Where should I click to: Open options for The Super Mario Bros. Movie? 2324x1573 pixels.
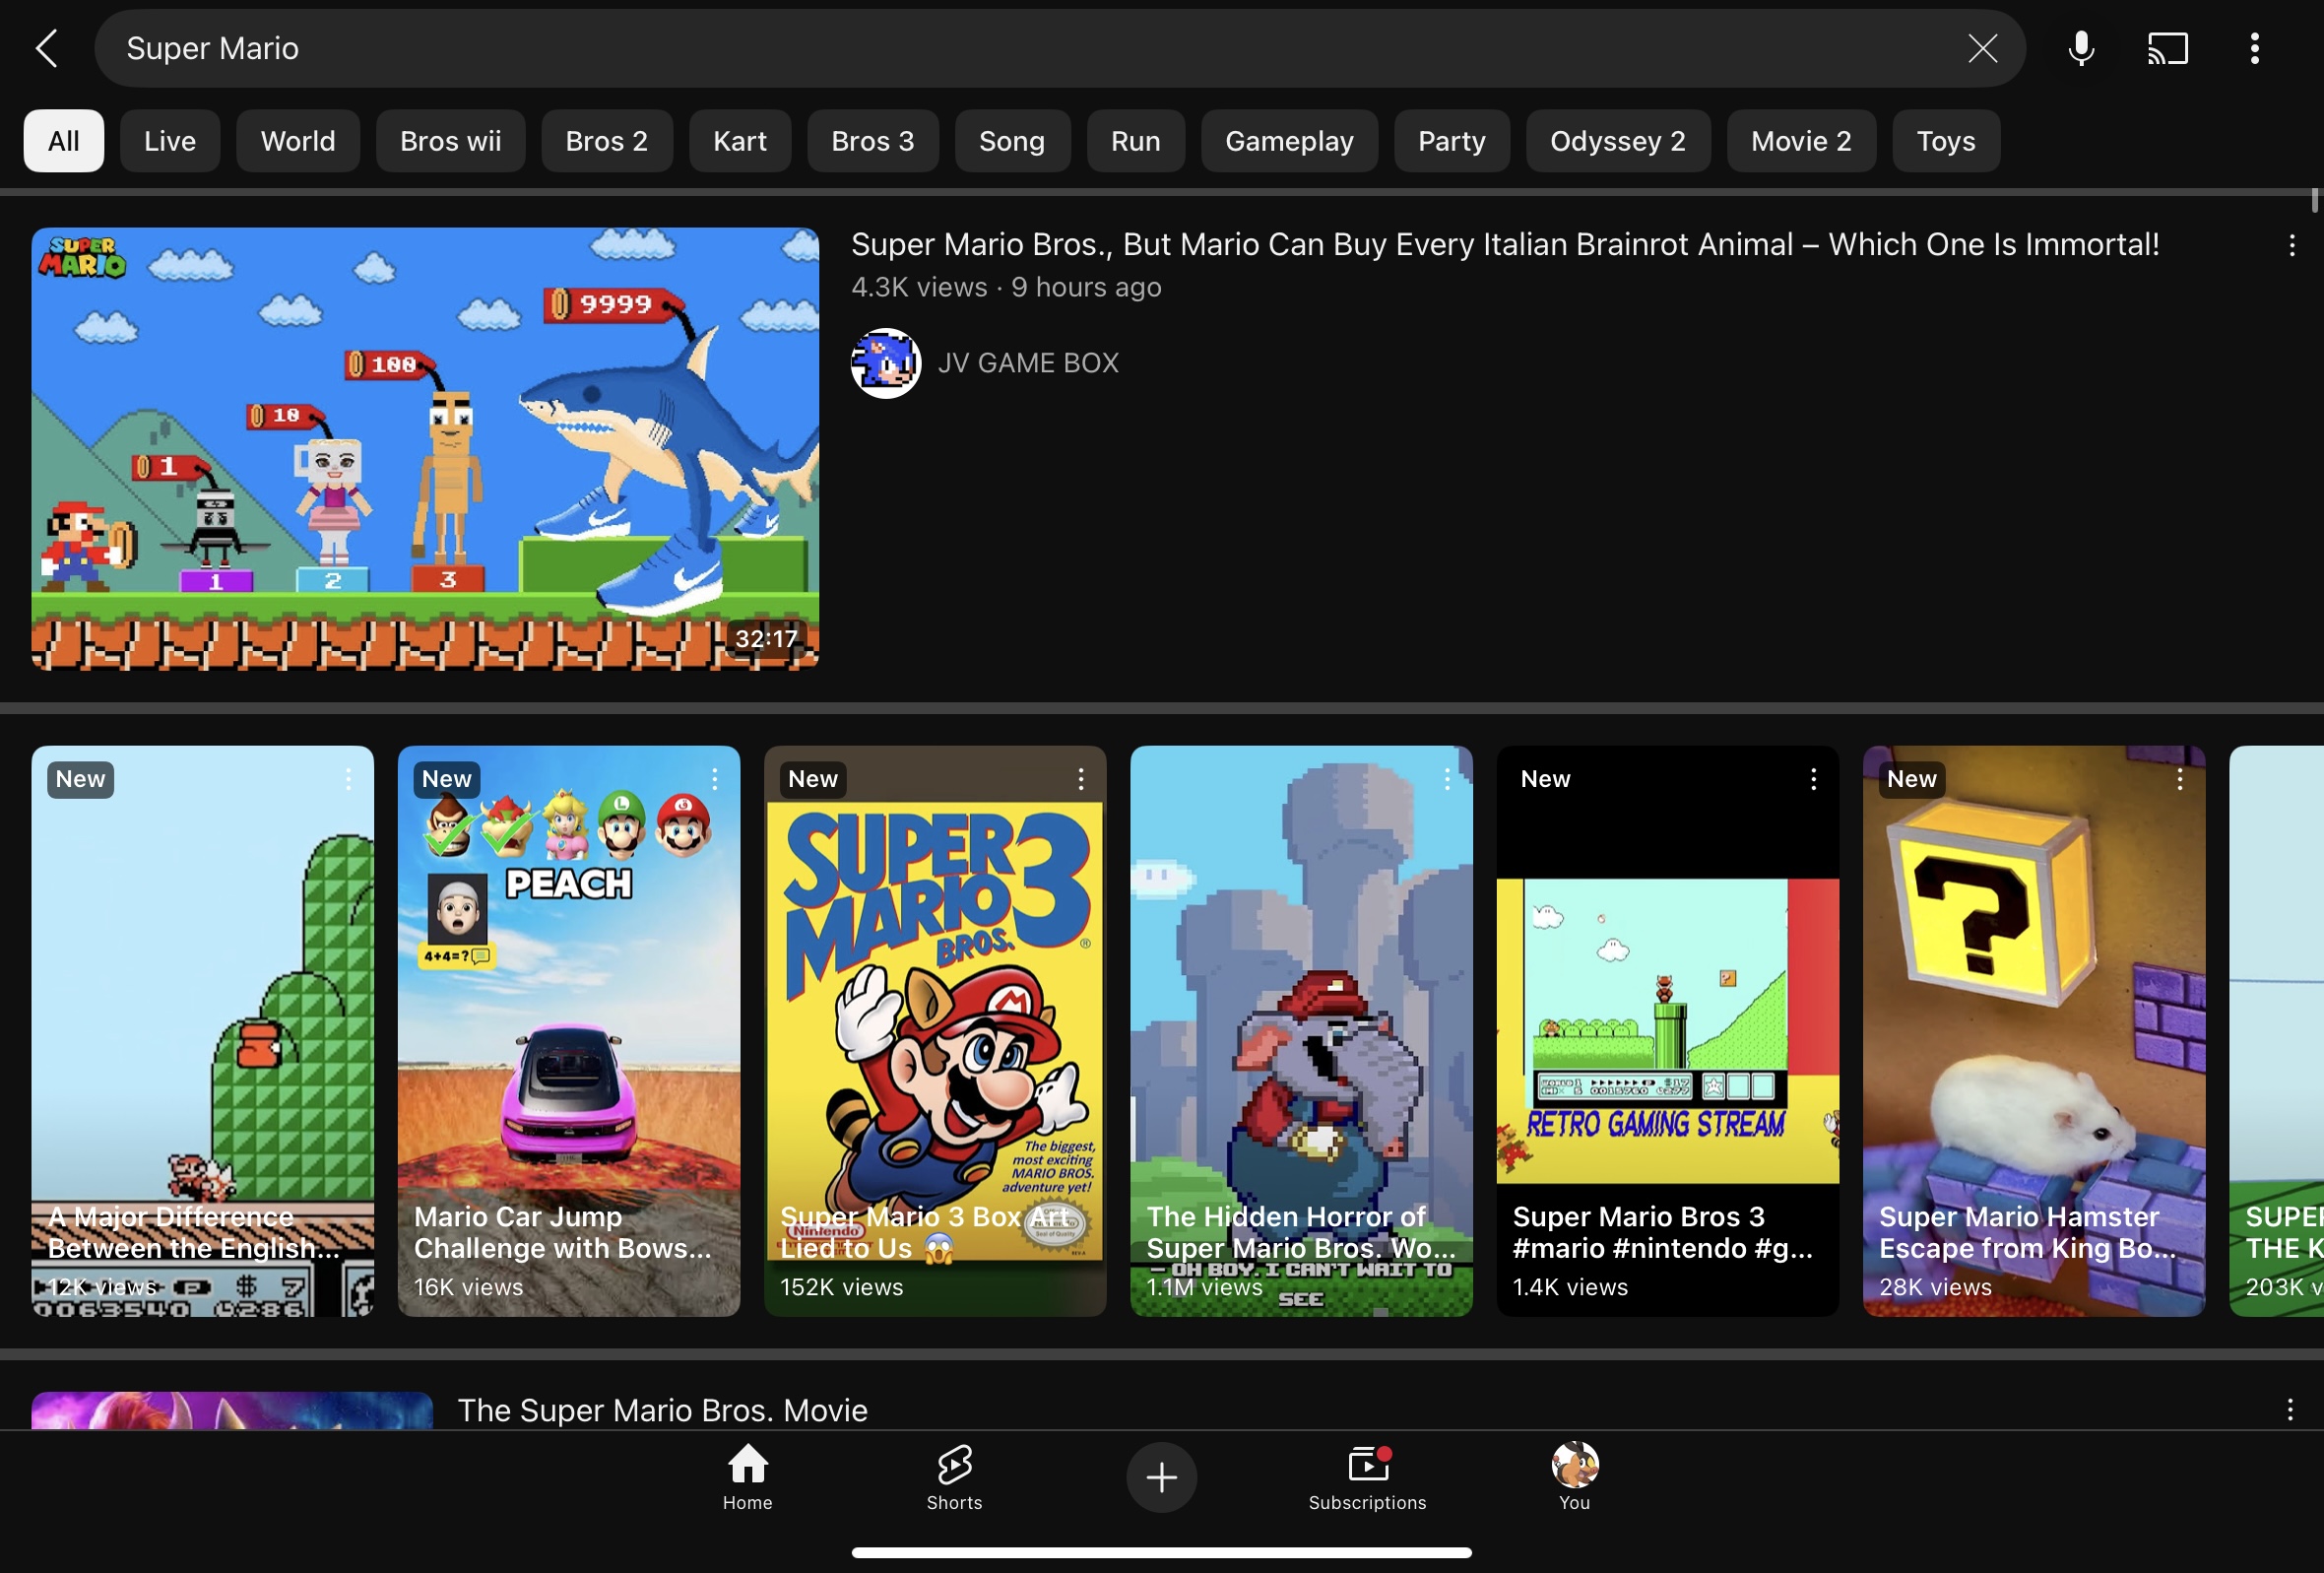pos(2289,1410)
